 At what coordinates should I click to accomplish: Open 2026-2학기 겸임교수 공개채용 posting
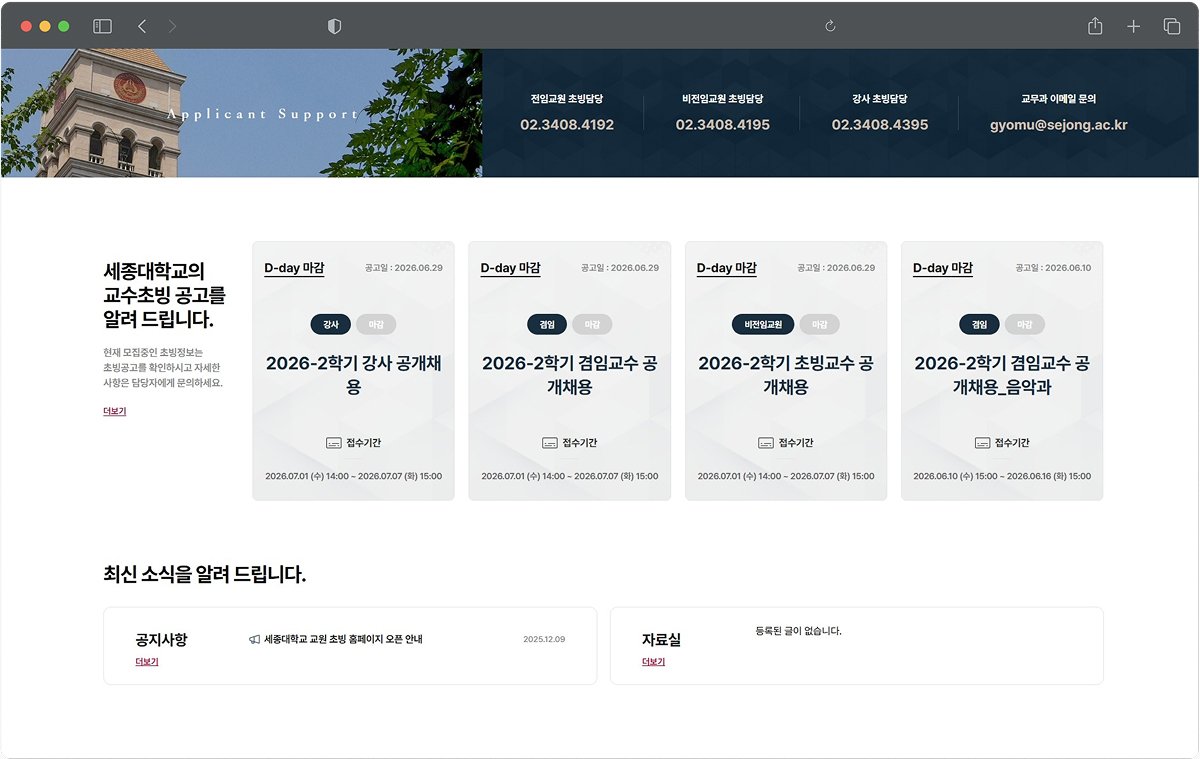(569, 375)
